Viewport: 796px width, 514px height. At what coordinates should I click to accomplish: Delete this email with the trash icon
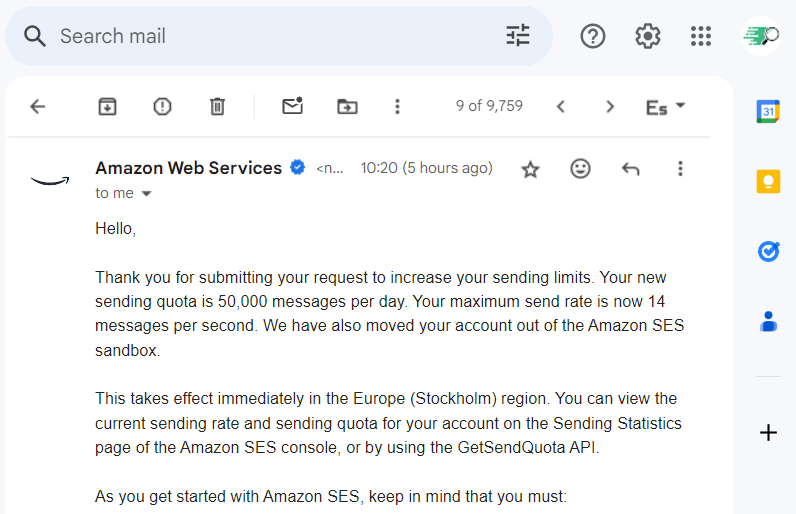[x=217, y=106]
